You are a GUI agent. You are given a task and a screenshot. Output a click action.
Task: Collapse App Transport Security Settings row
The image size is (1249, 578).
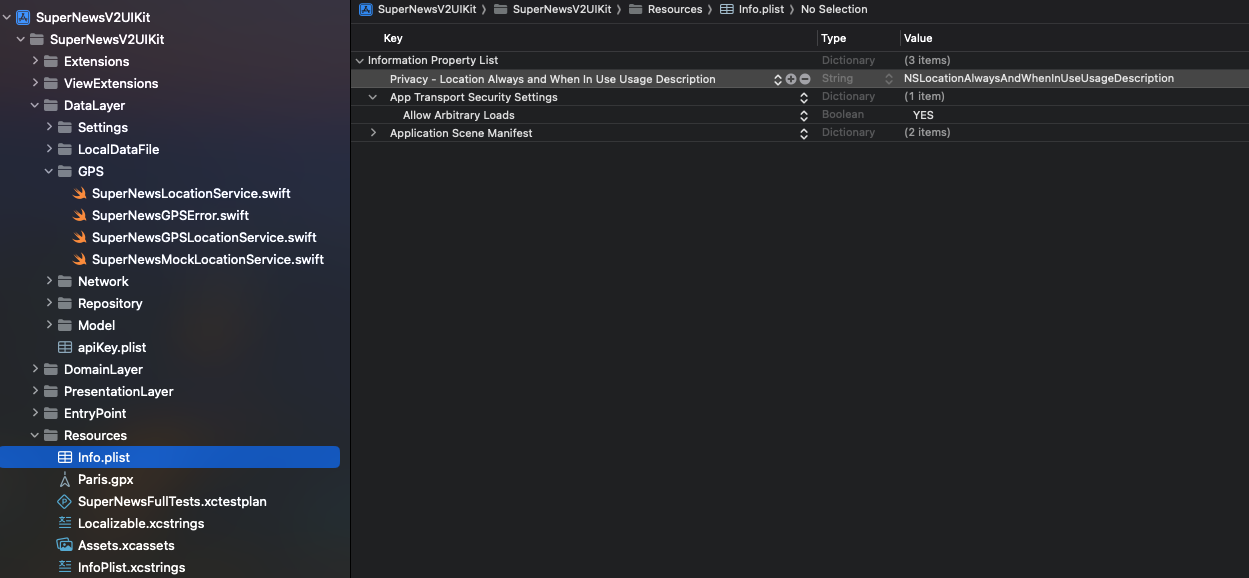pos(374,97)
